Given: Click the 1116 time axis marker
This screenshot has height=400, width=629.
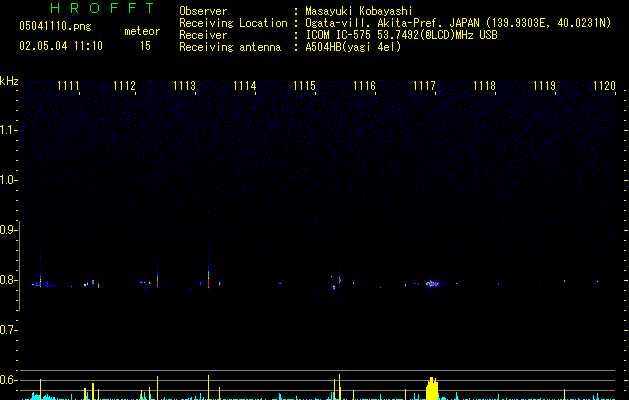Looking at the screenshot, I should pyautogui.click(x=364, y=86).
